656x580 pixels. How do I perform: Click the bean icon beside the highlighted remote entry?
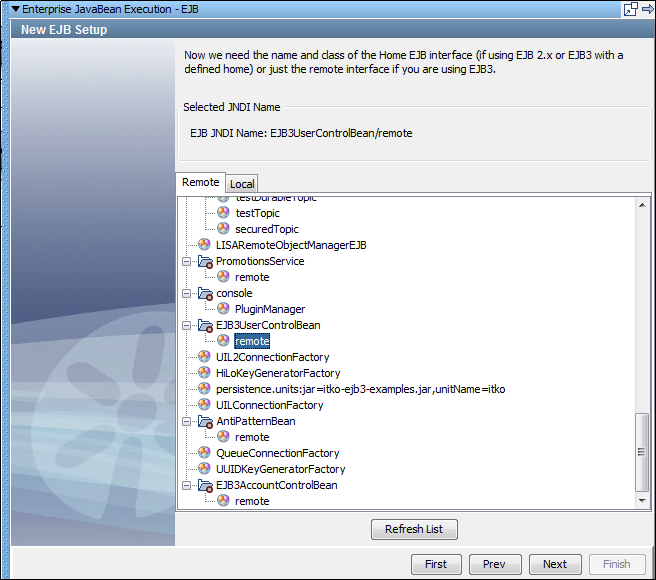(x=223, y=341)
